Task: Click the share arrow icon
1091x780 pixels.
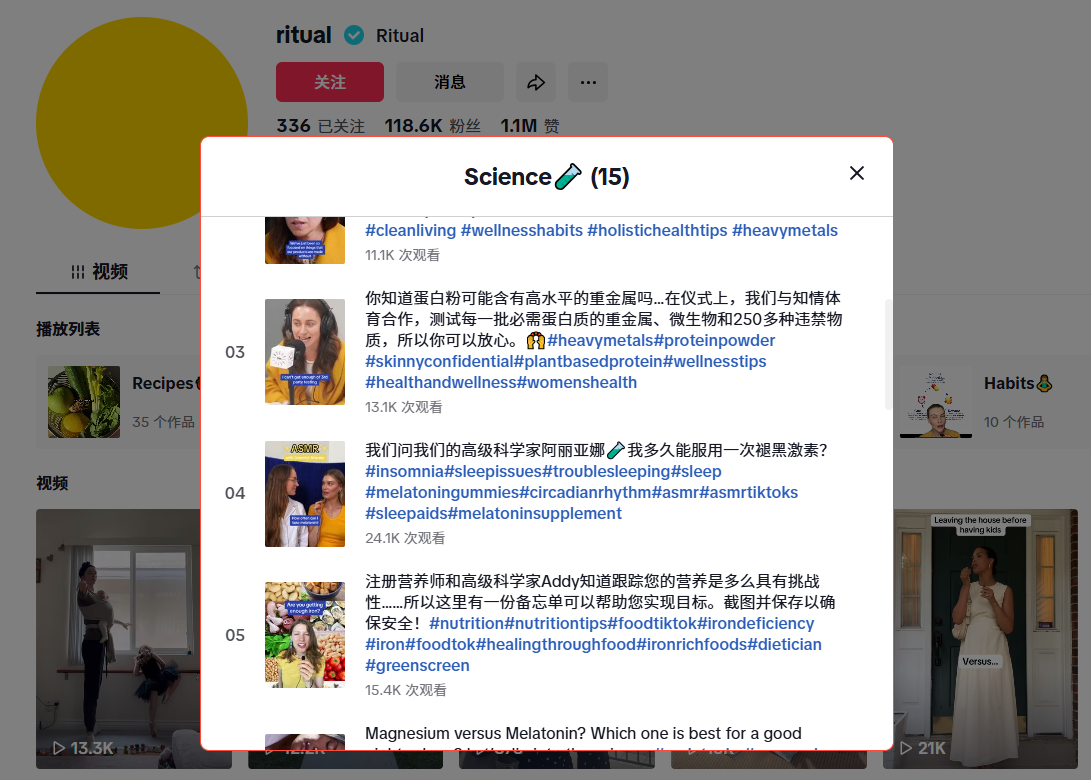Action: [x=536, y=82]
